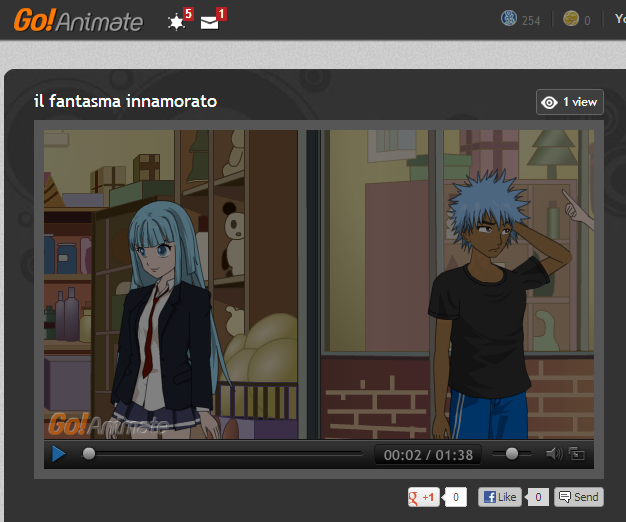The image size is (626, 522).
Task: Click the video seek bar track
Action: tap(222, 454)
